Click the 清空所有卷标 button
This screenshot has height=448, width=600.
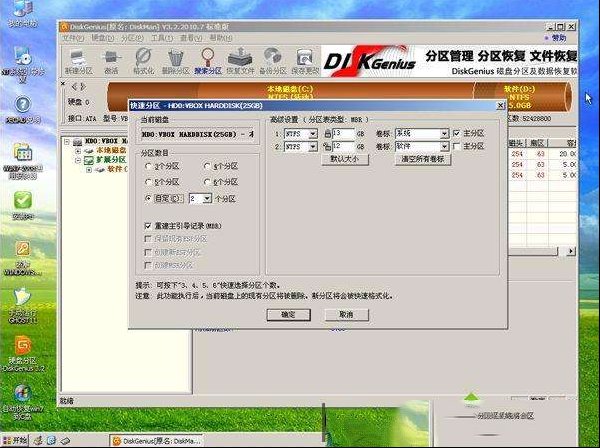[x=423, y=159]
